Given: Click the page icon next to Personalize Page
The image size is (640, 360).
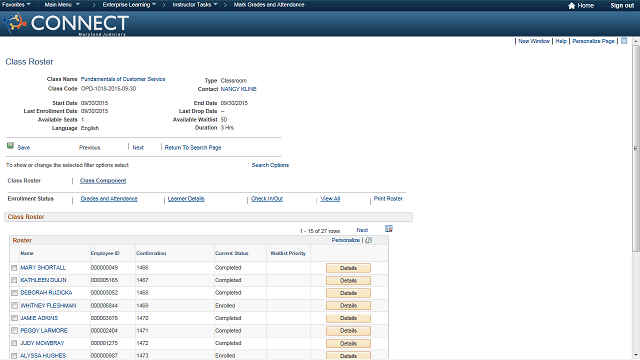Looking at the screenshot, I should click(624, 41).
